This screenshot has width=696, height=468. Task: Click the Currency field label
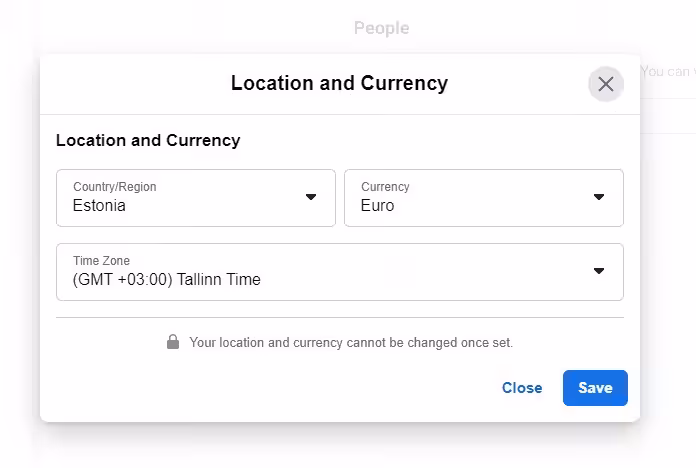point(385,187)
